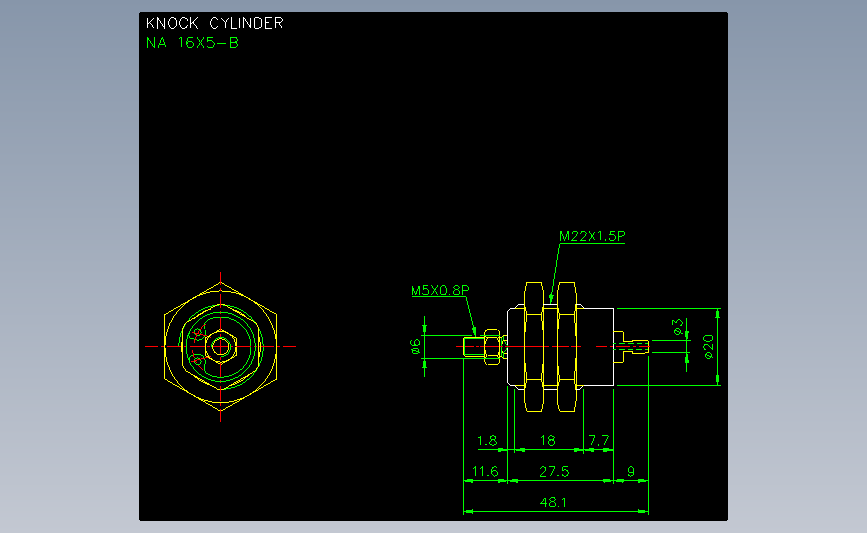The height and width of the screenshot is (533, 867).
Task: Click the ø20 diameter dimension
Action: coord(708,347)
